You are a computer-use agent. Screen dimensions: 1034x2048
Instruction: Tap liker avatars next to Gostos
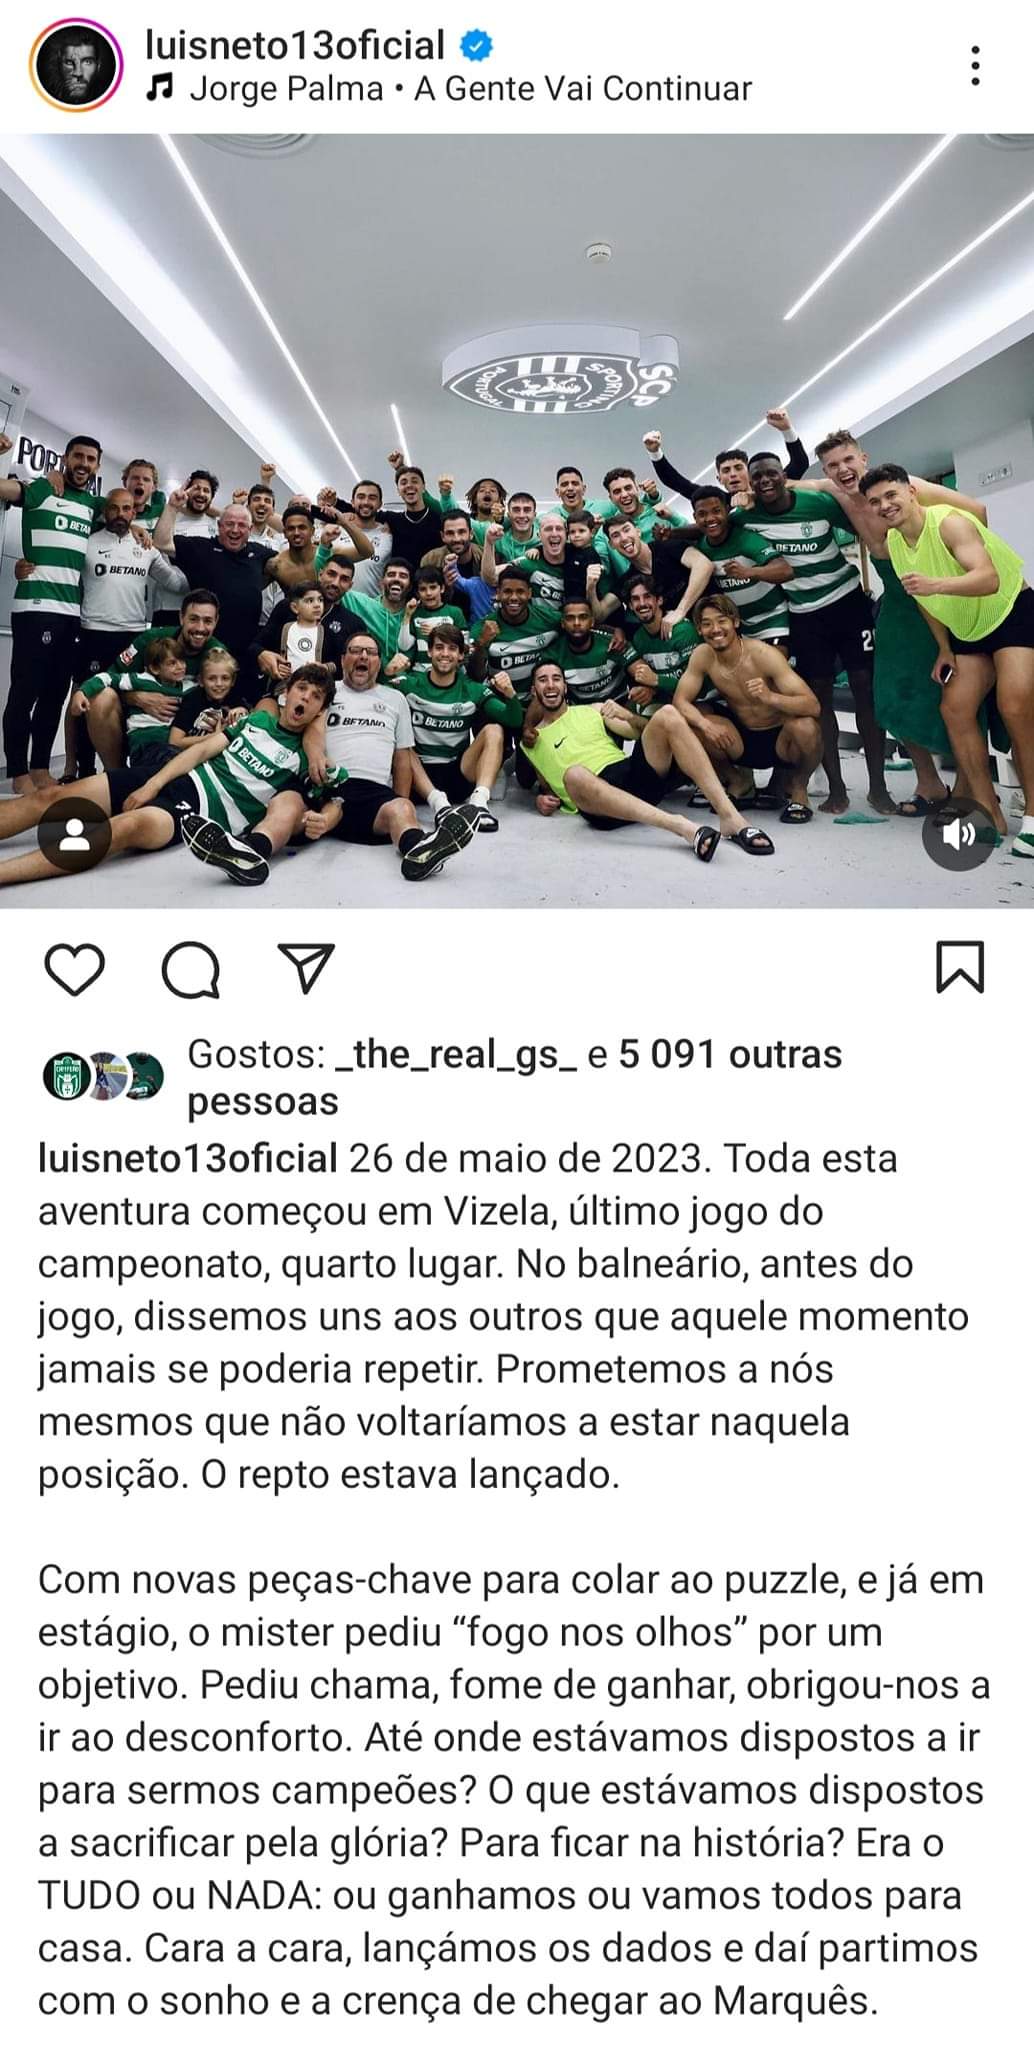click(104, 1076)
